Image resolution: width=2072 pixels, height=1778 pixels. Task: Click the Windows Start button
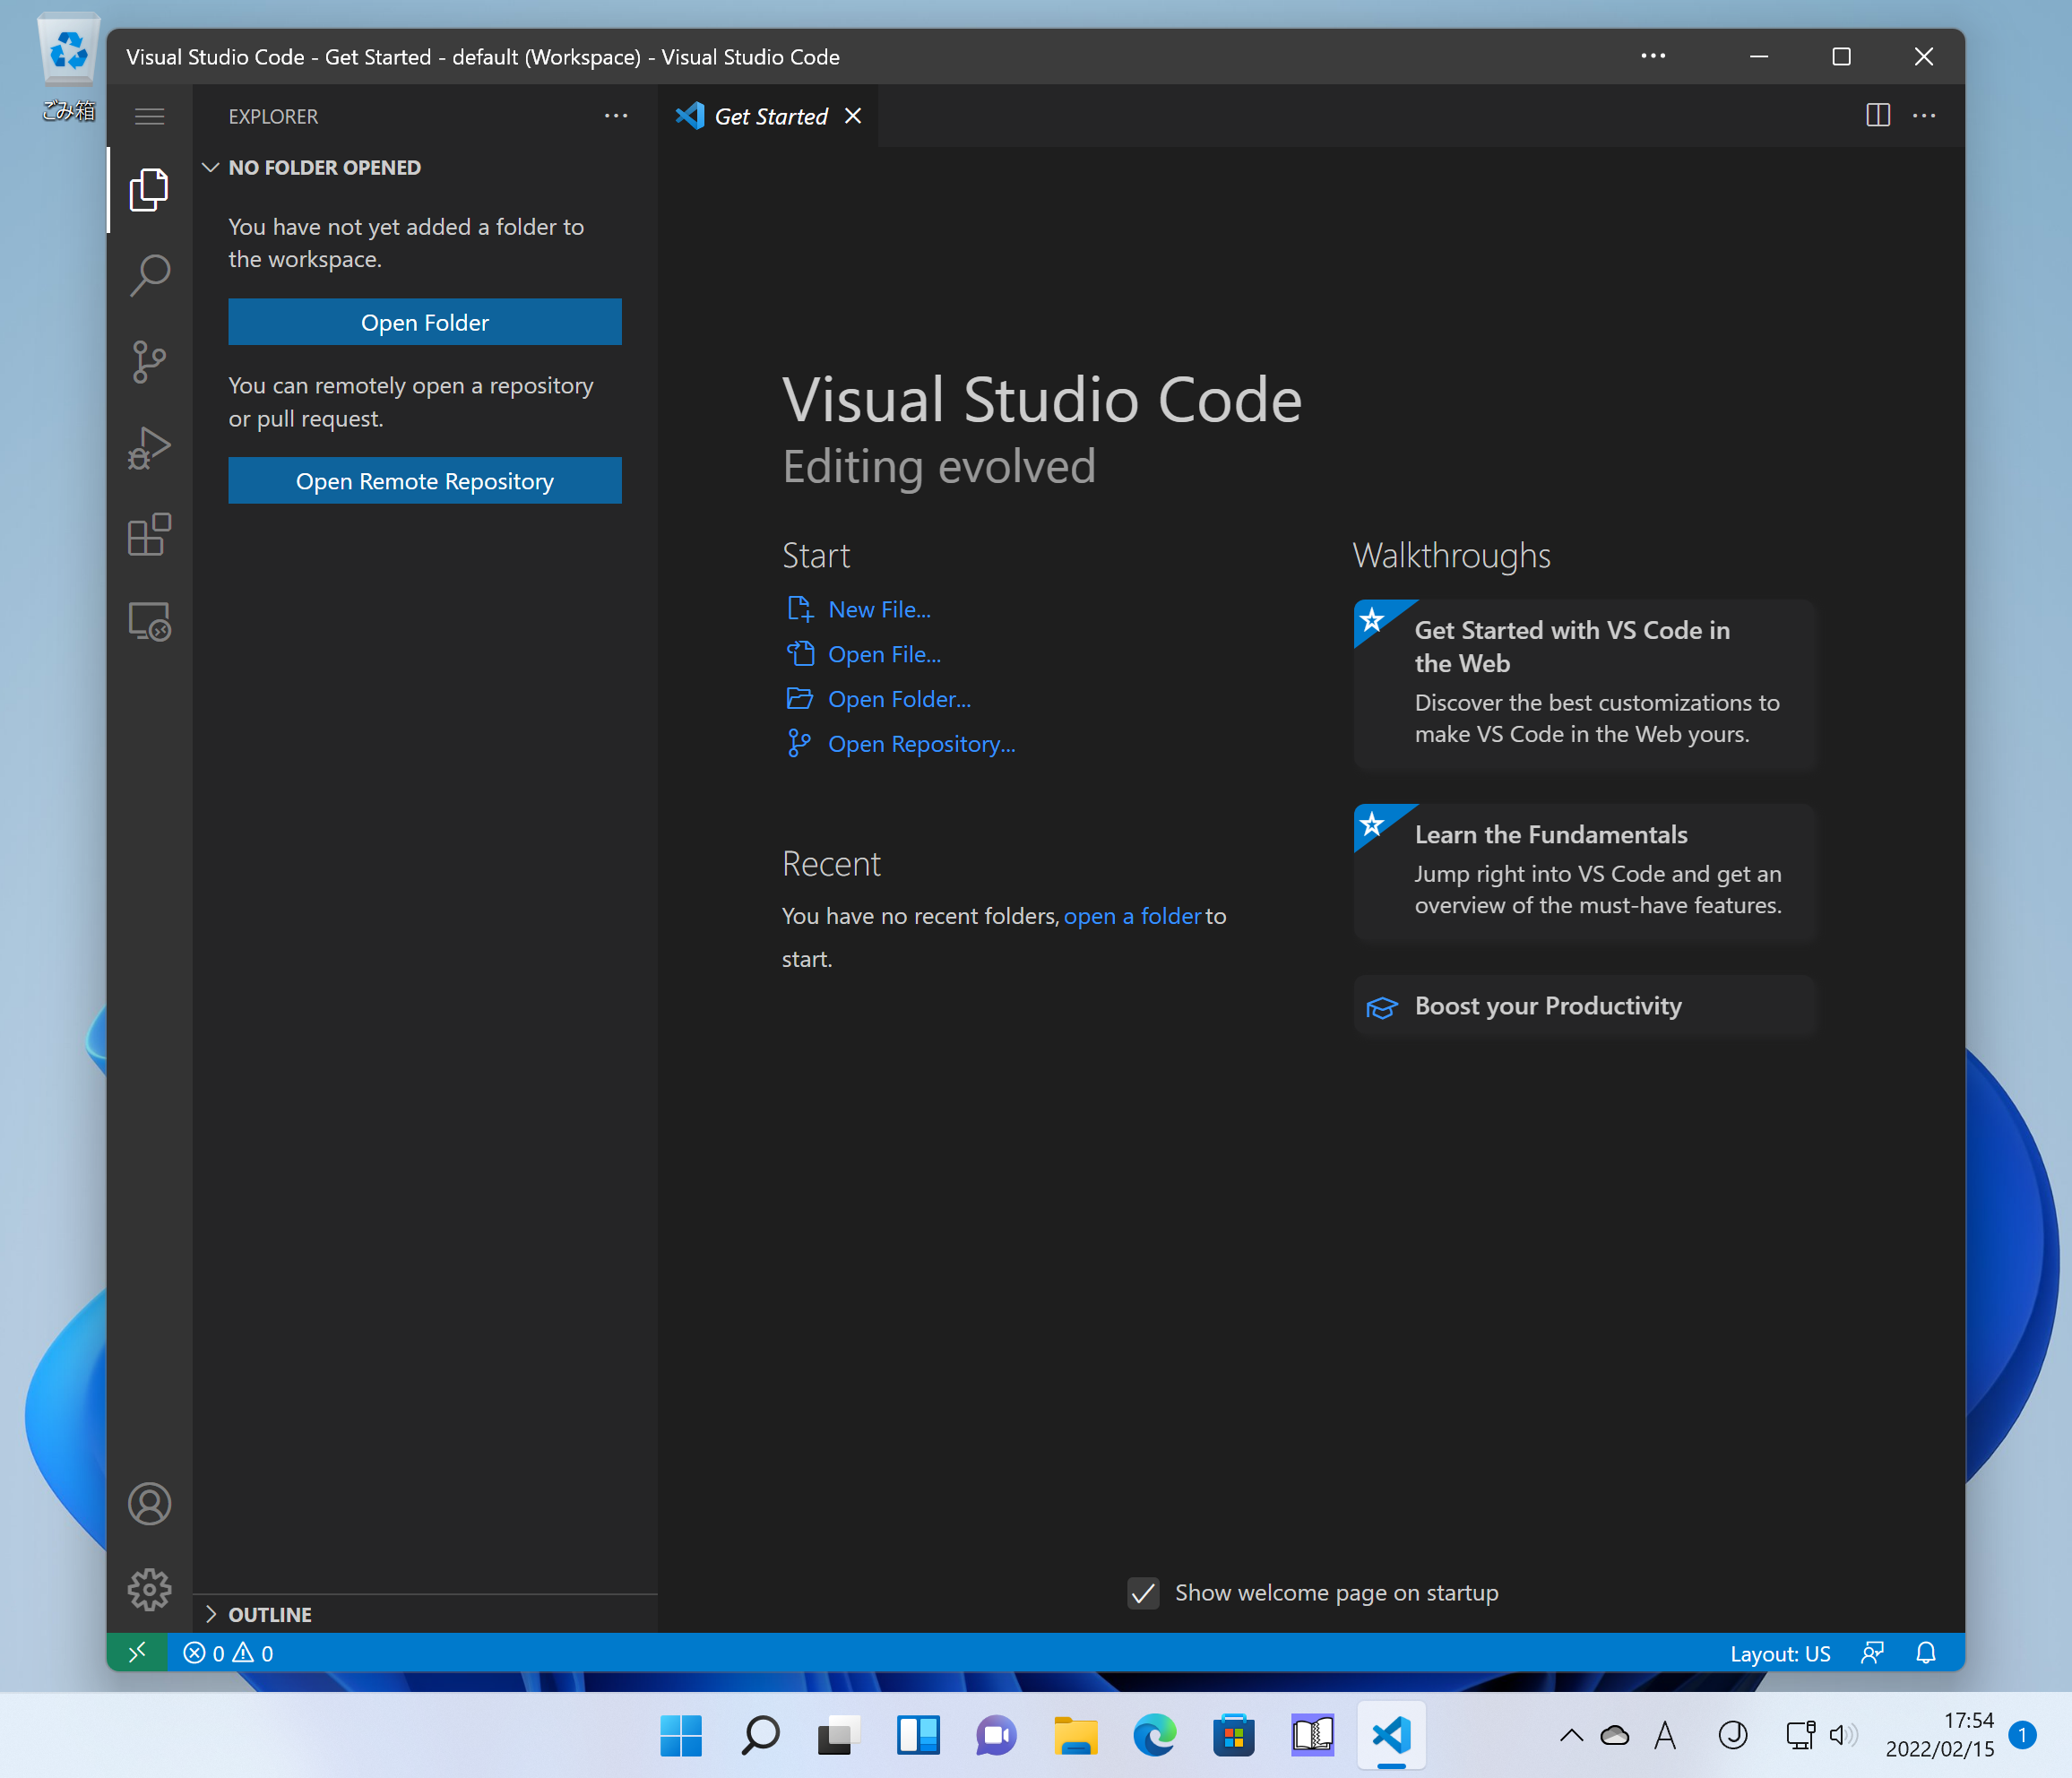tap(681, 1735)
